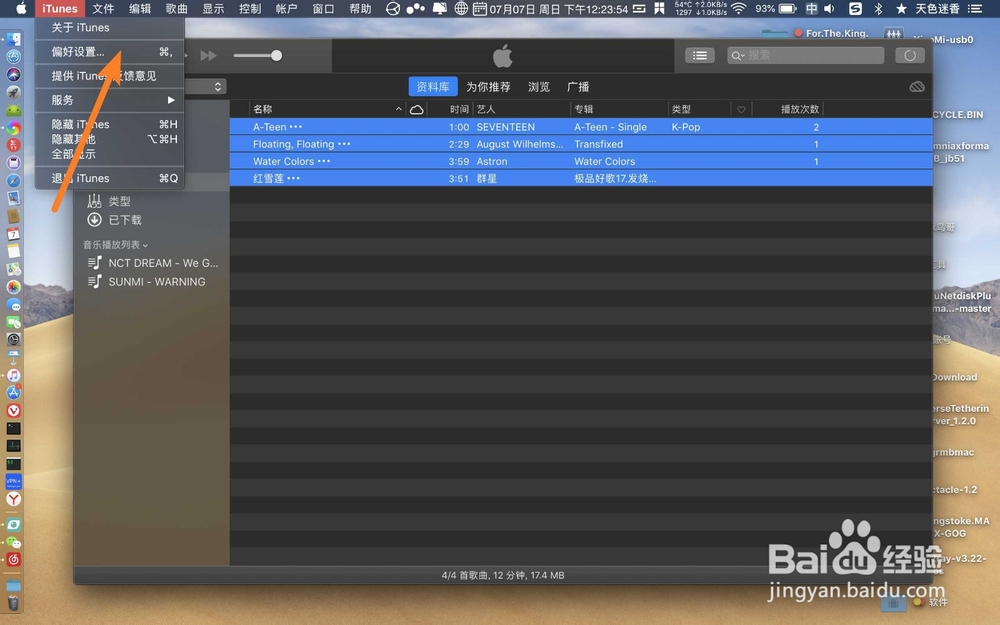The height and width of the screenshot is (625, 1000).
Task: Open System Preferences from the Dock
Action: (13, 339)
